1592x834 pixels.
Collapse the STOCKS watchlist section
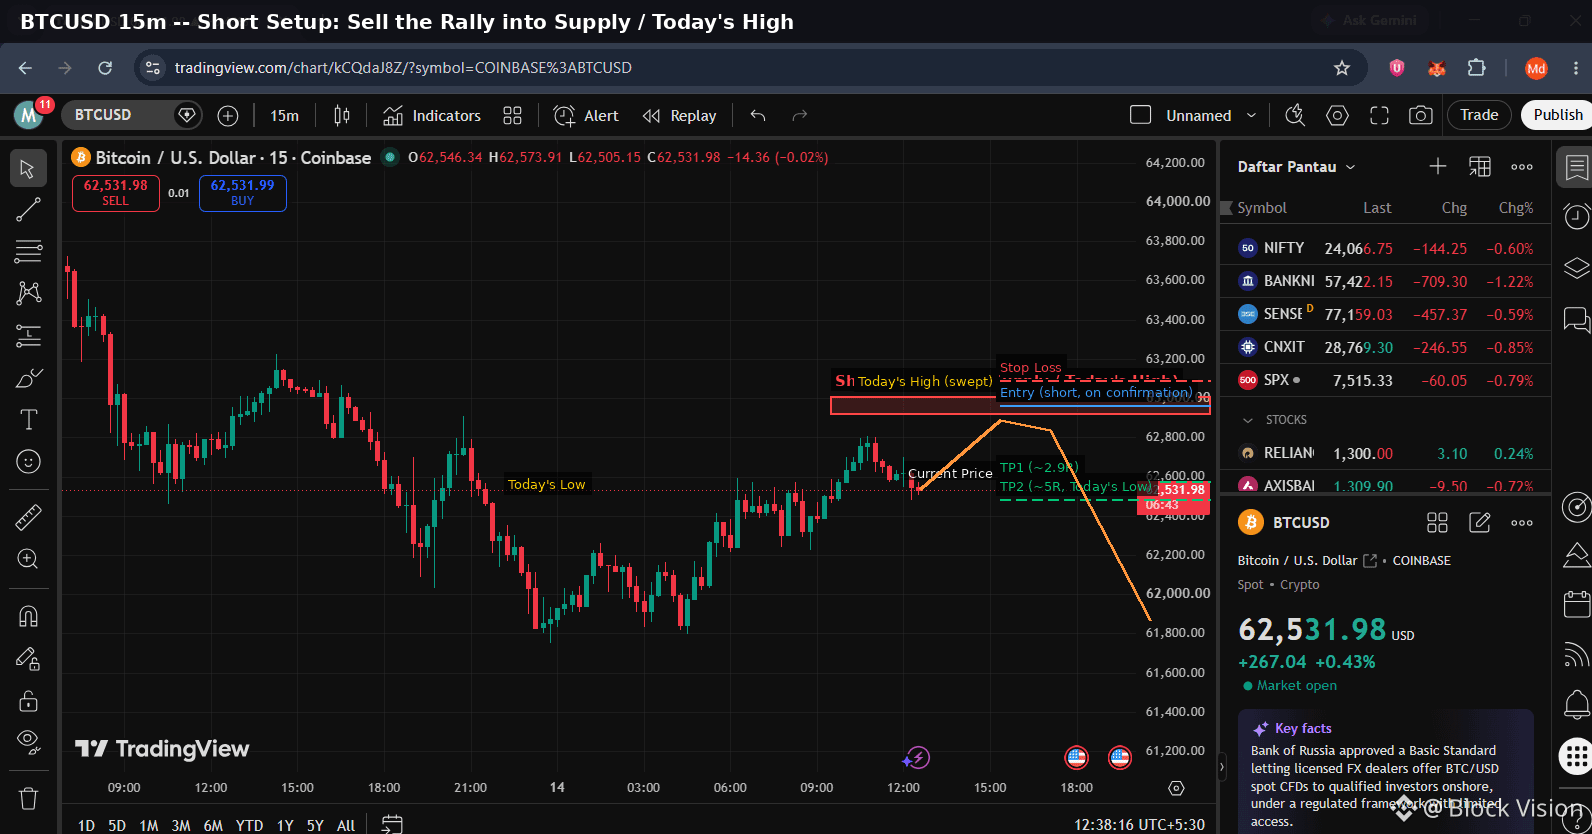(1247, 420)
